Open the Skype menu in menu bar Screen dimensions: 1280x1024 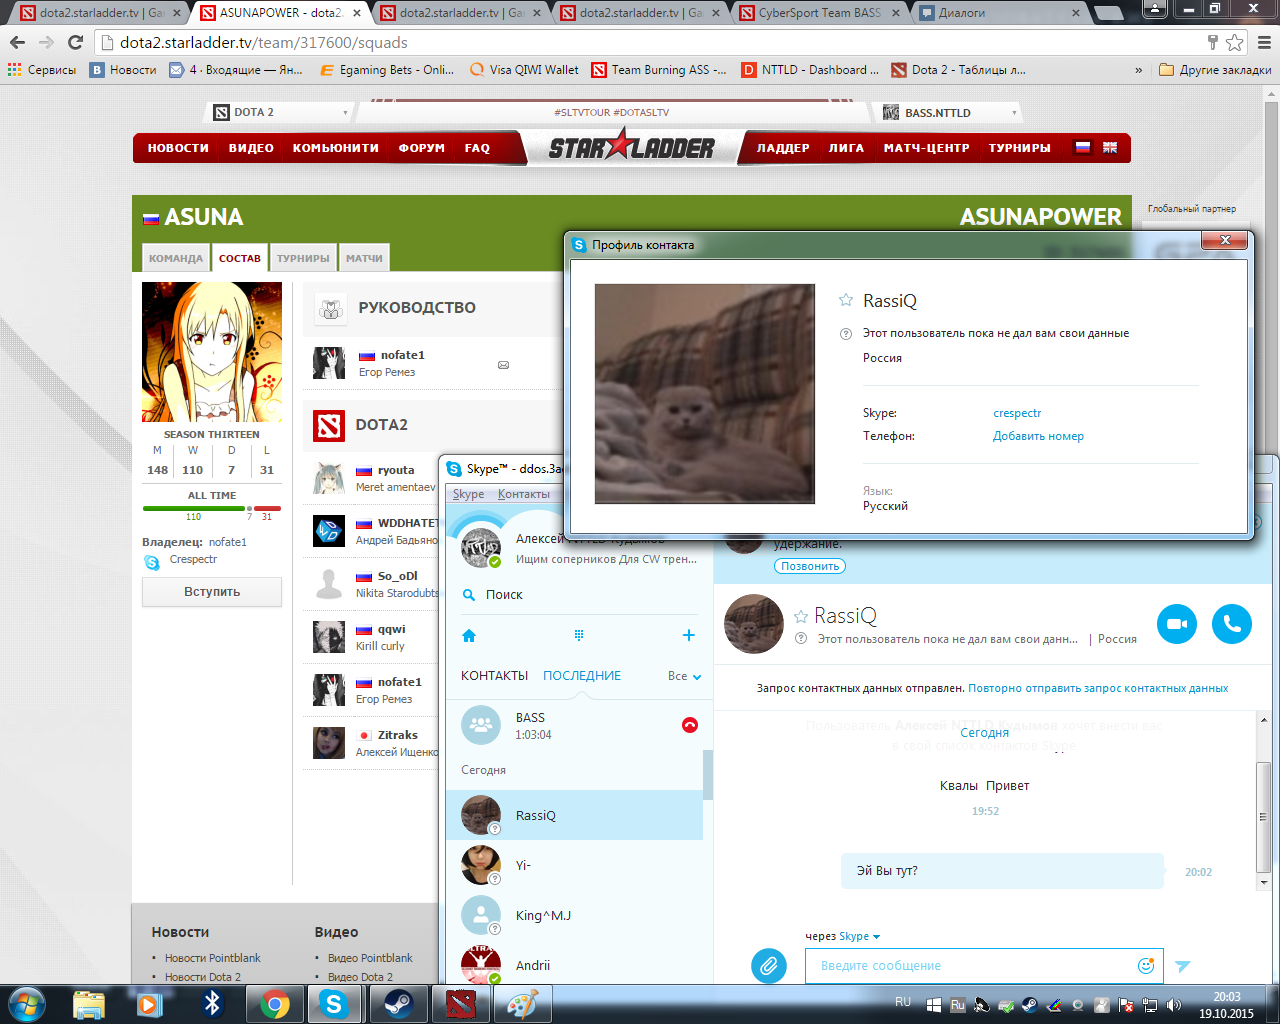pyautogui.click(x=468, y=494)
